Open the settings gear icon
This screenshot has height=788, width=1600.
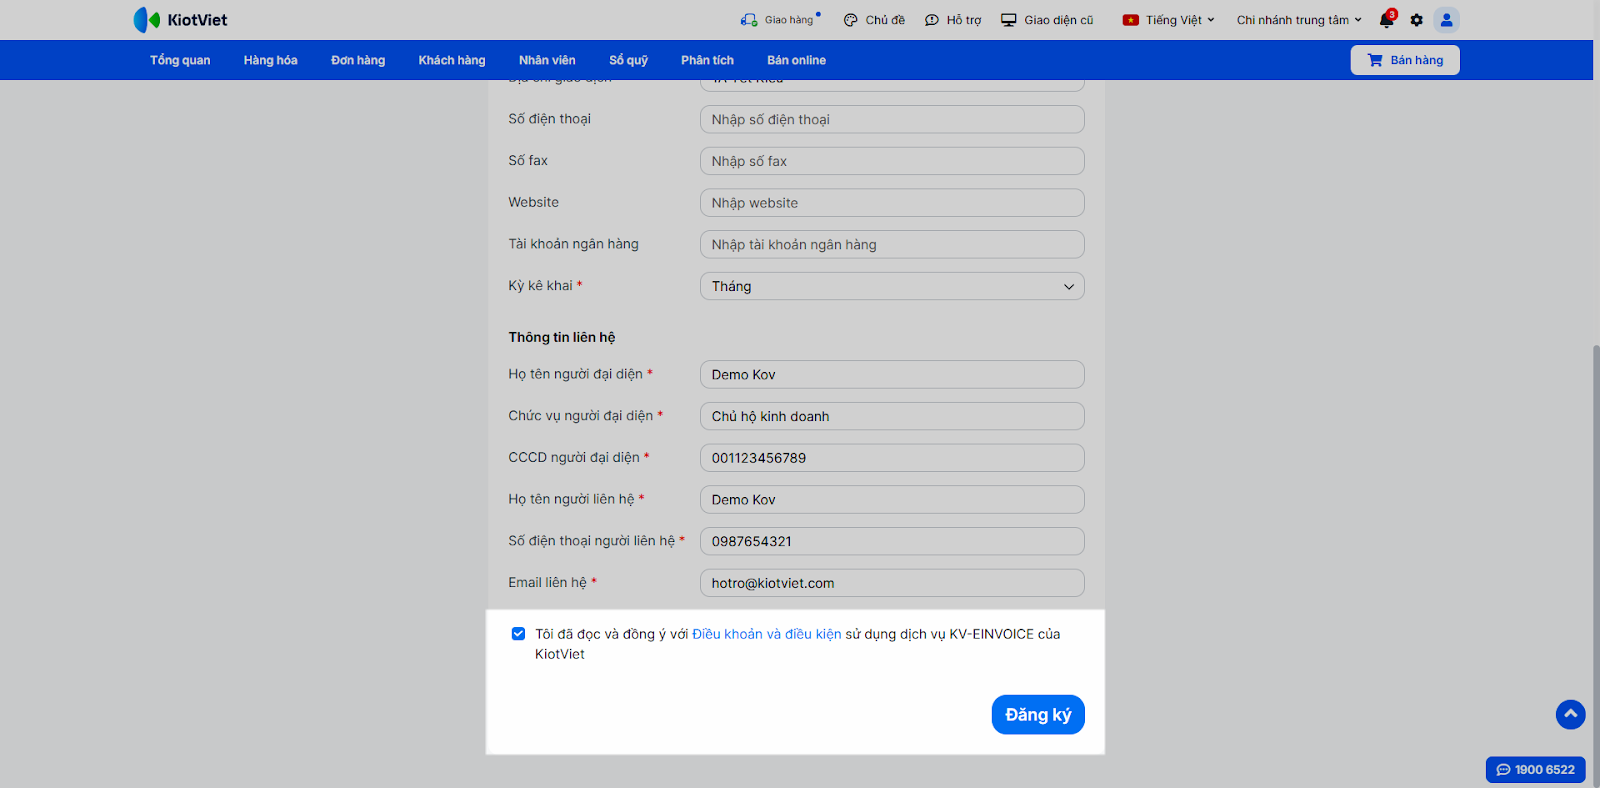click(x=1417, y=20)
